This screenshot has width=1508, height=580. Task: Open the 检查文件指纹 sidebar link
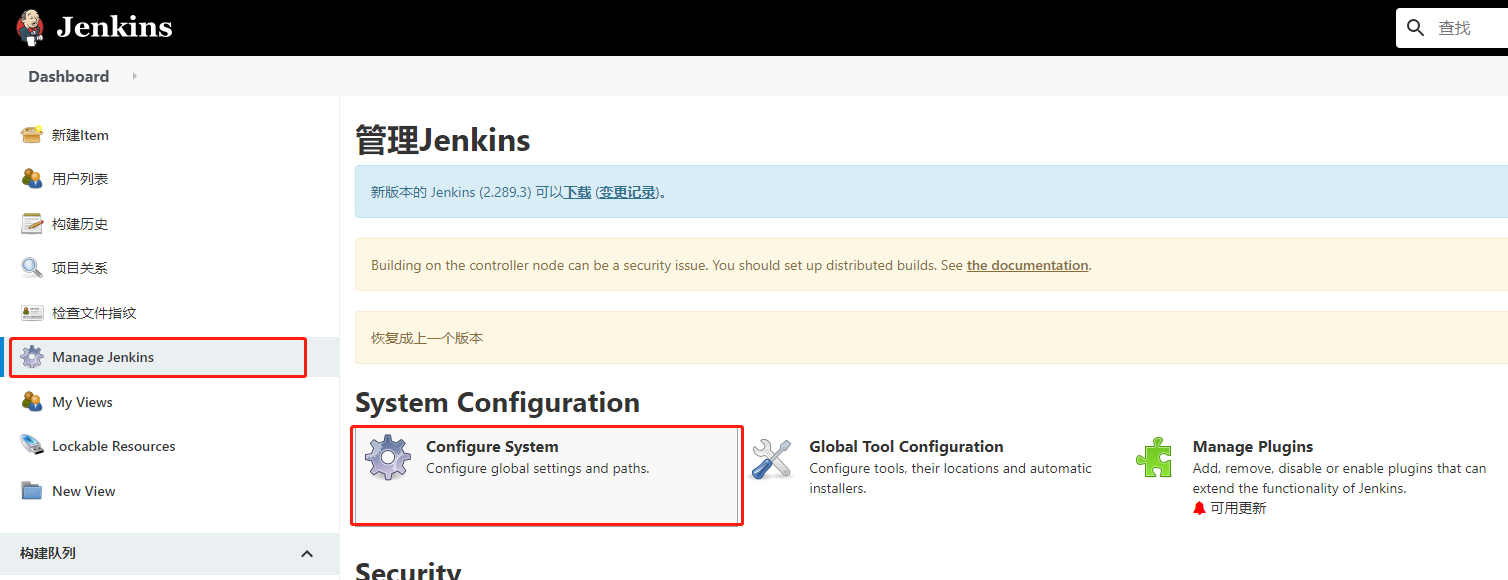[94, 313]
